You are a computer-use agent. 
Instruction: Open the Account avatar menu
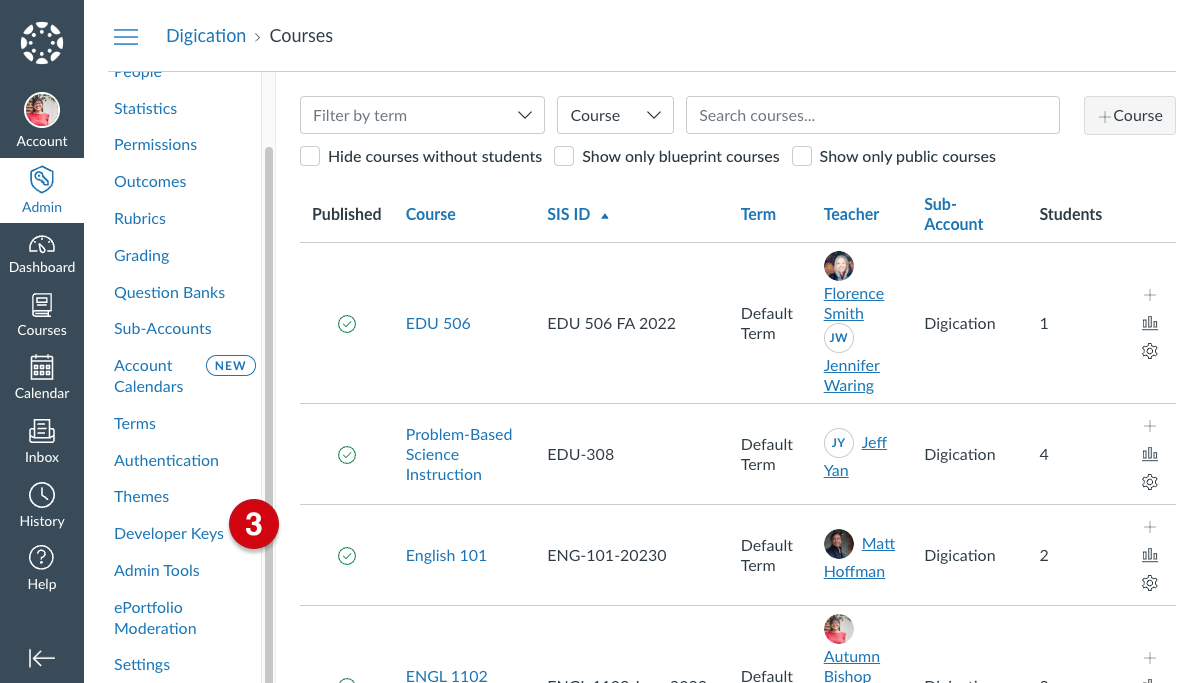[x=42, y=121]
